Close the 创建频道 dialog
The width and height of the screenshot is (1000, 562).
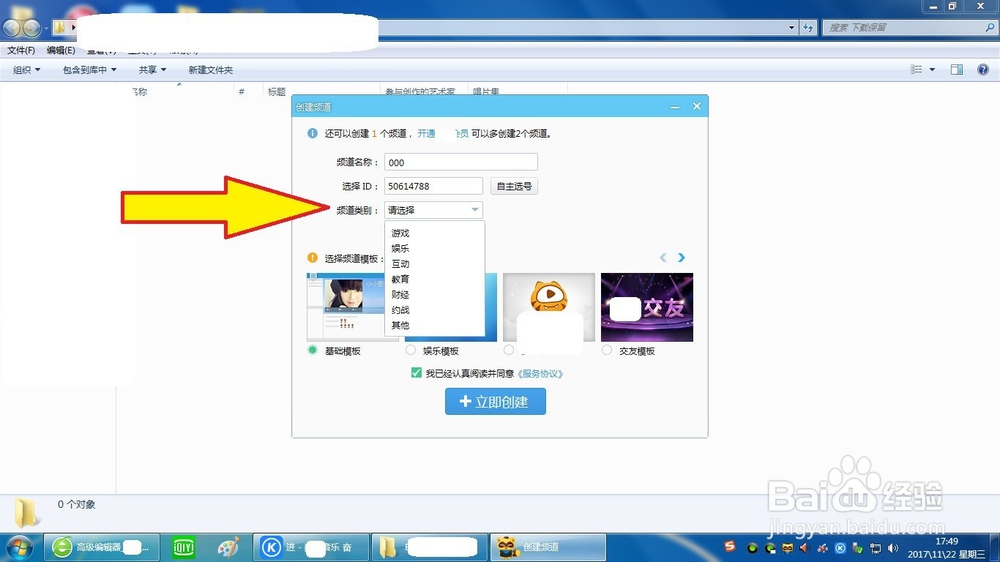click(x=697, y=107)
